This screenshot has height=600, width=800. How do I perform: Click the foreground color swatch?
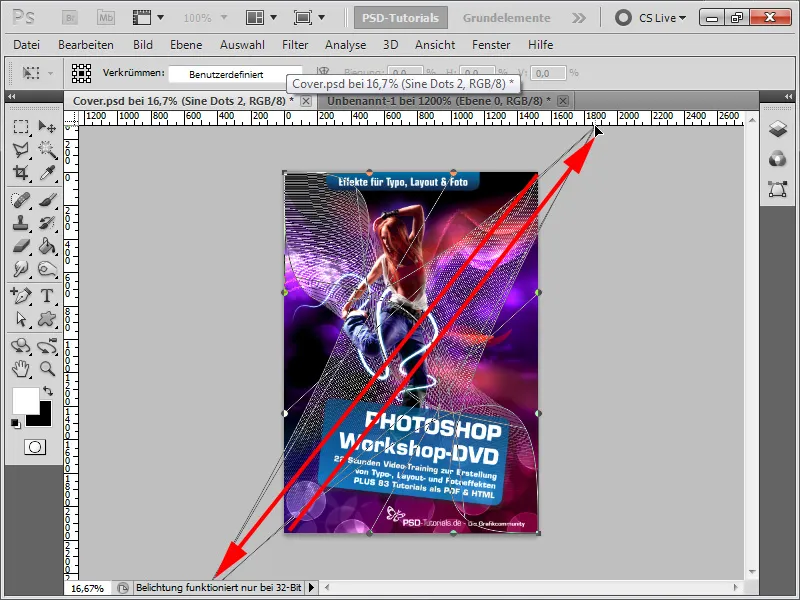(26, 401)
